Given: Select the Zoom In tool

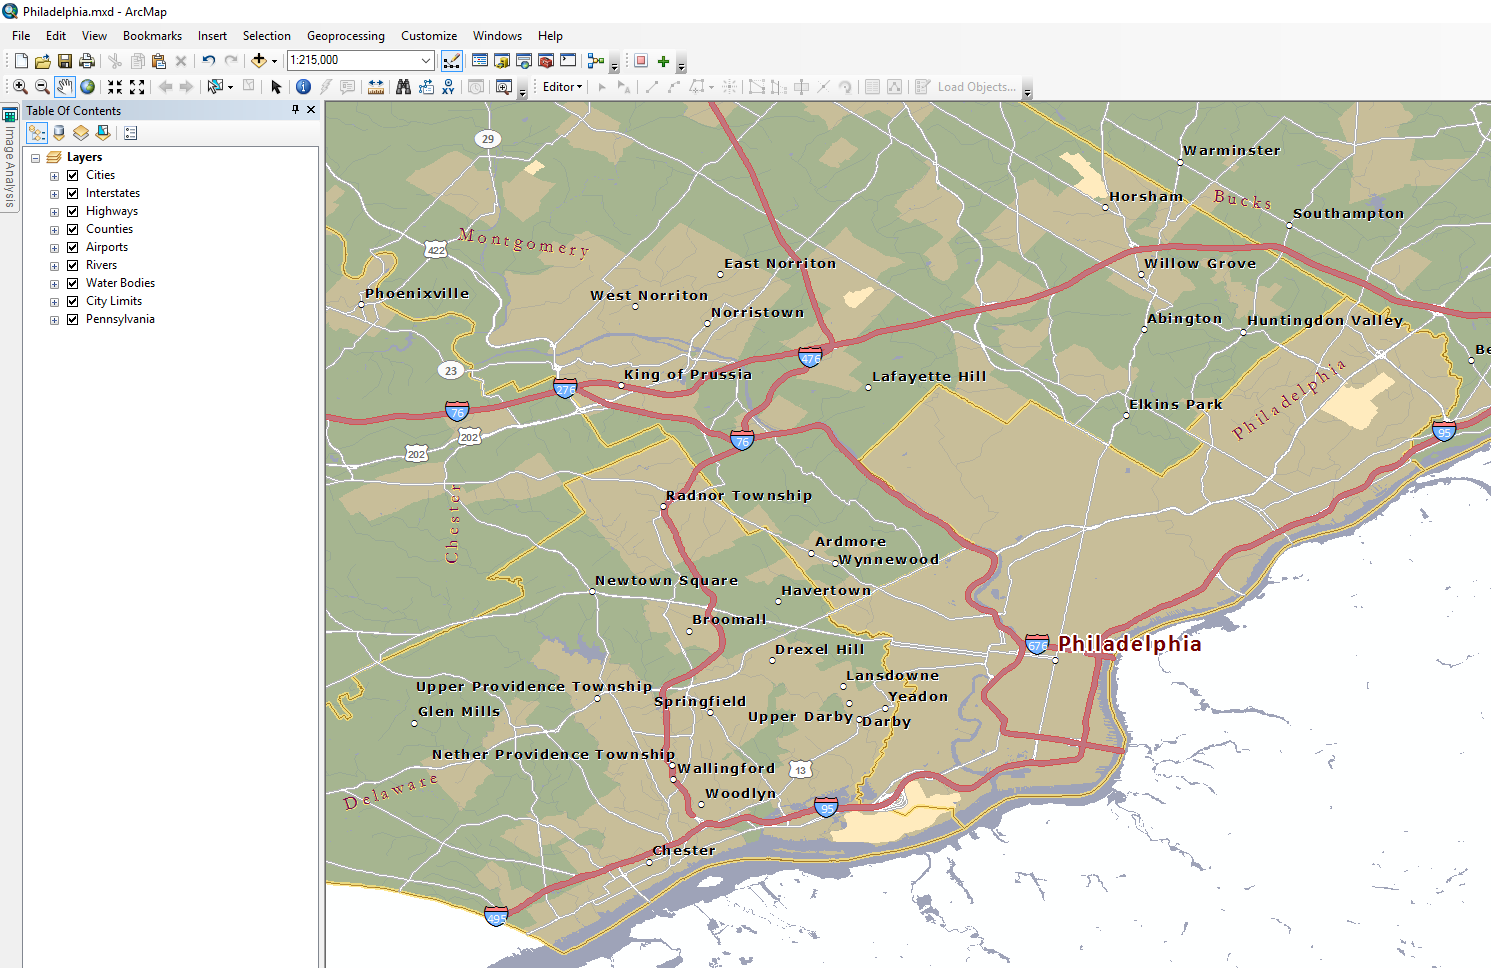Looking at the screenshot, I should point(20,87).
